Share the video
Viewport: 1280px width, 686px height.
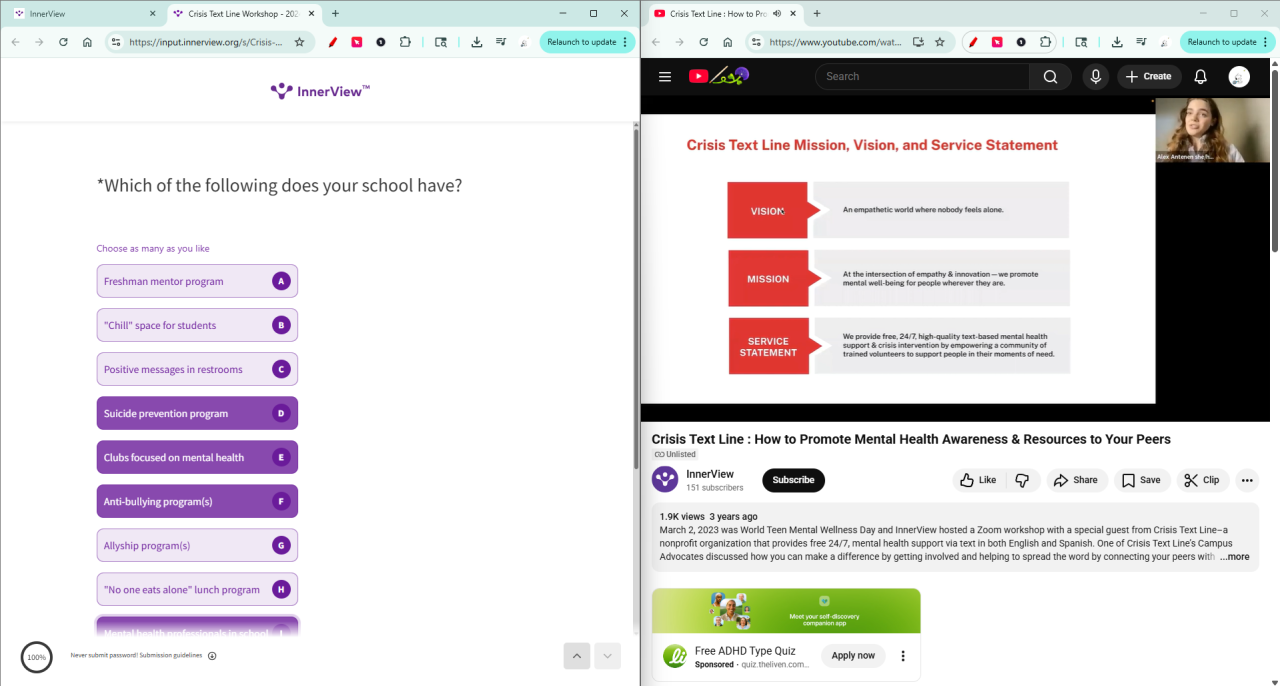[x=1076, y=480]
